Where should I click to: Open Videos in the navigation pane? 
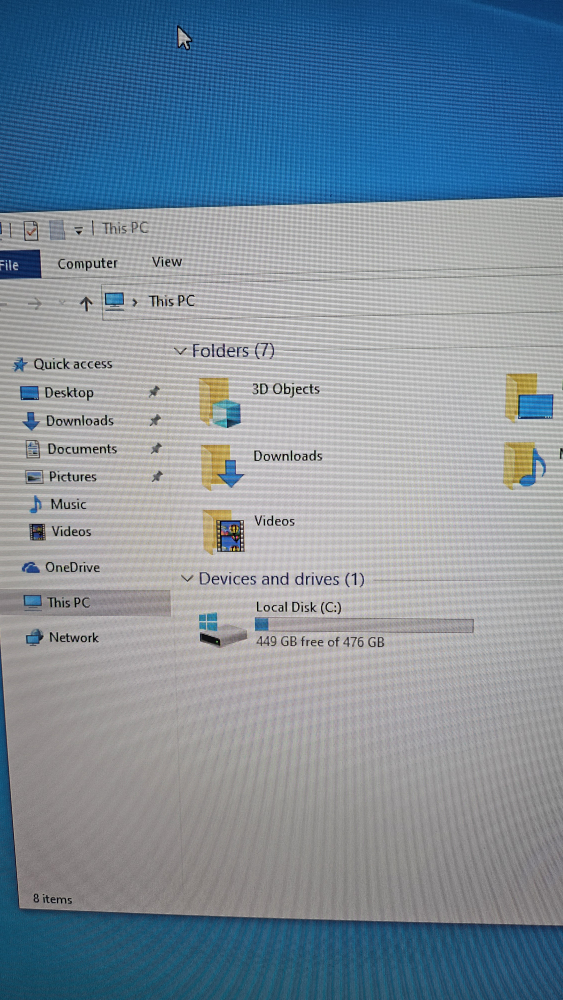click(71, 532)
